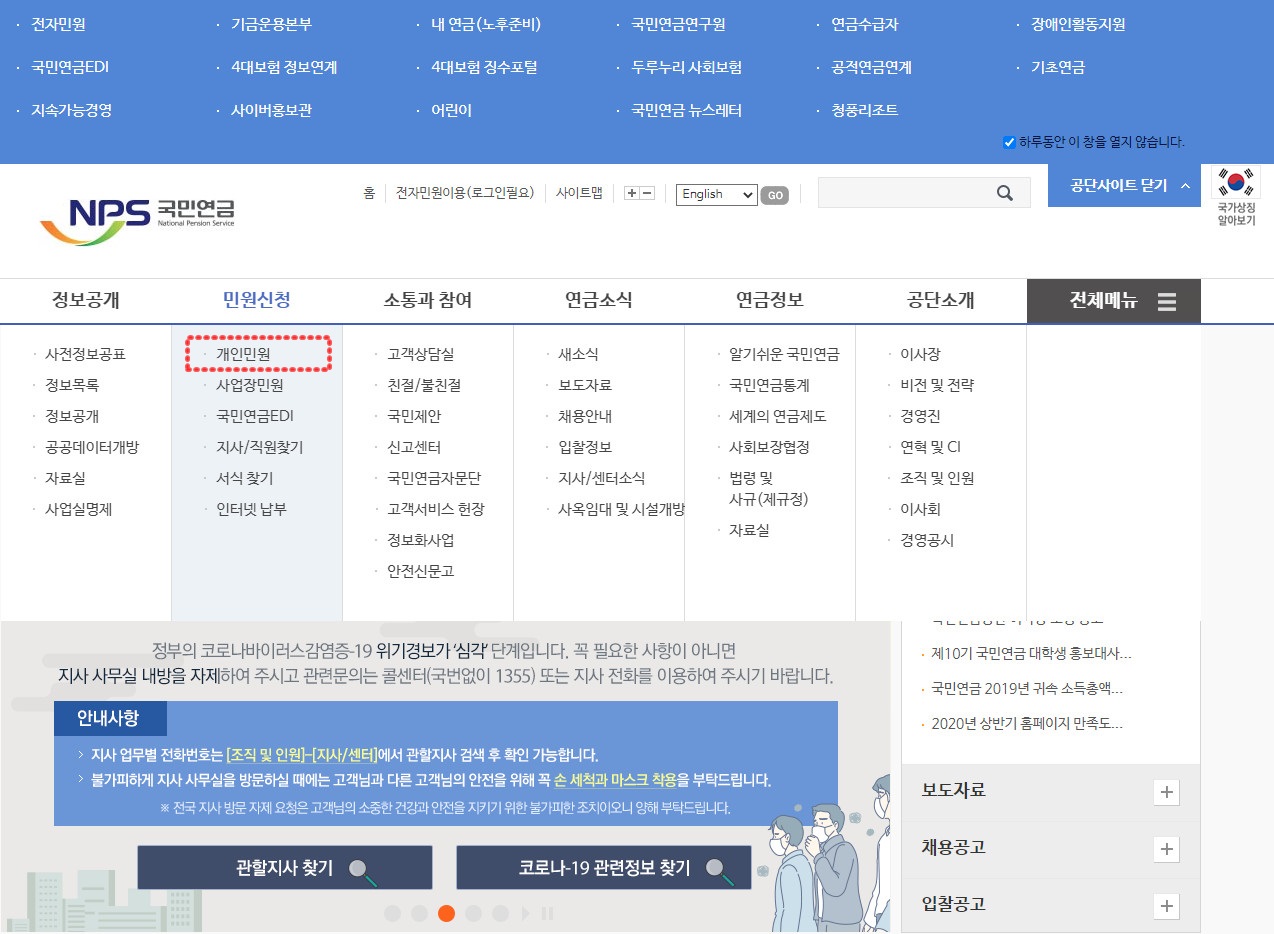The height and width of the screenshot is (934, 1274).
Task: Open the 소통과 참여 main menu
Action: click(x=428, y=300)
